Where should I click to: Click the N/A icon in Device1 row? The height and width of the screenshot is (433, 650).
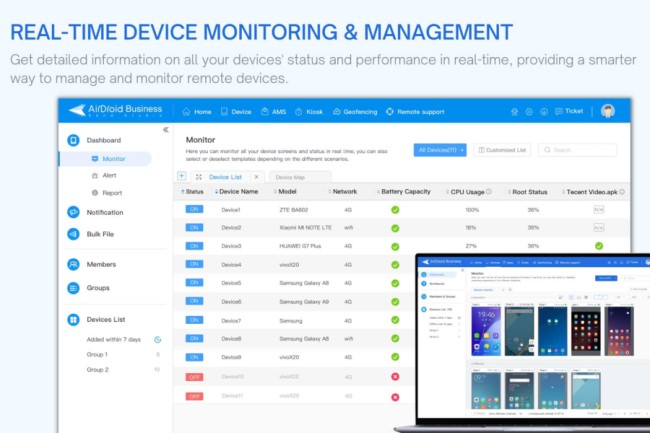pos(599,210)
